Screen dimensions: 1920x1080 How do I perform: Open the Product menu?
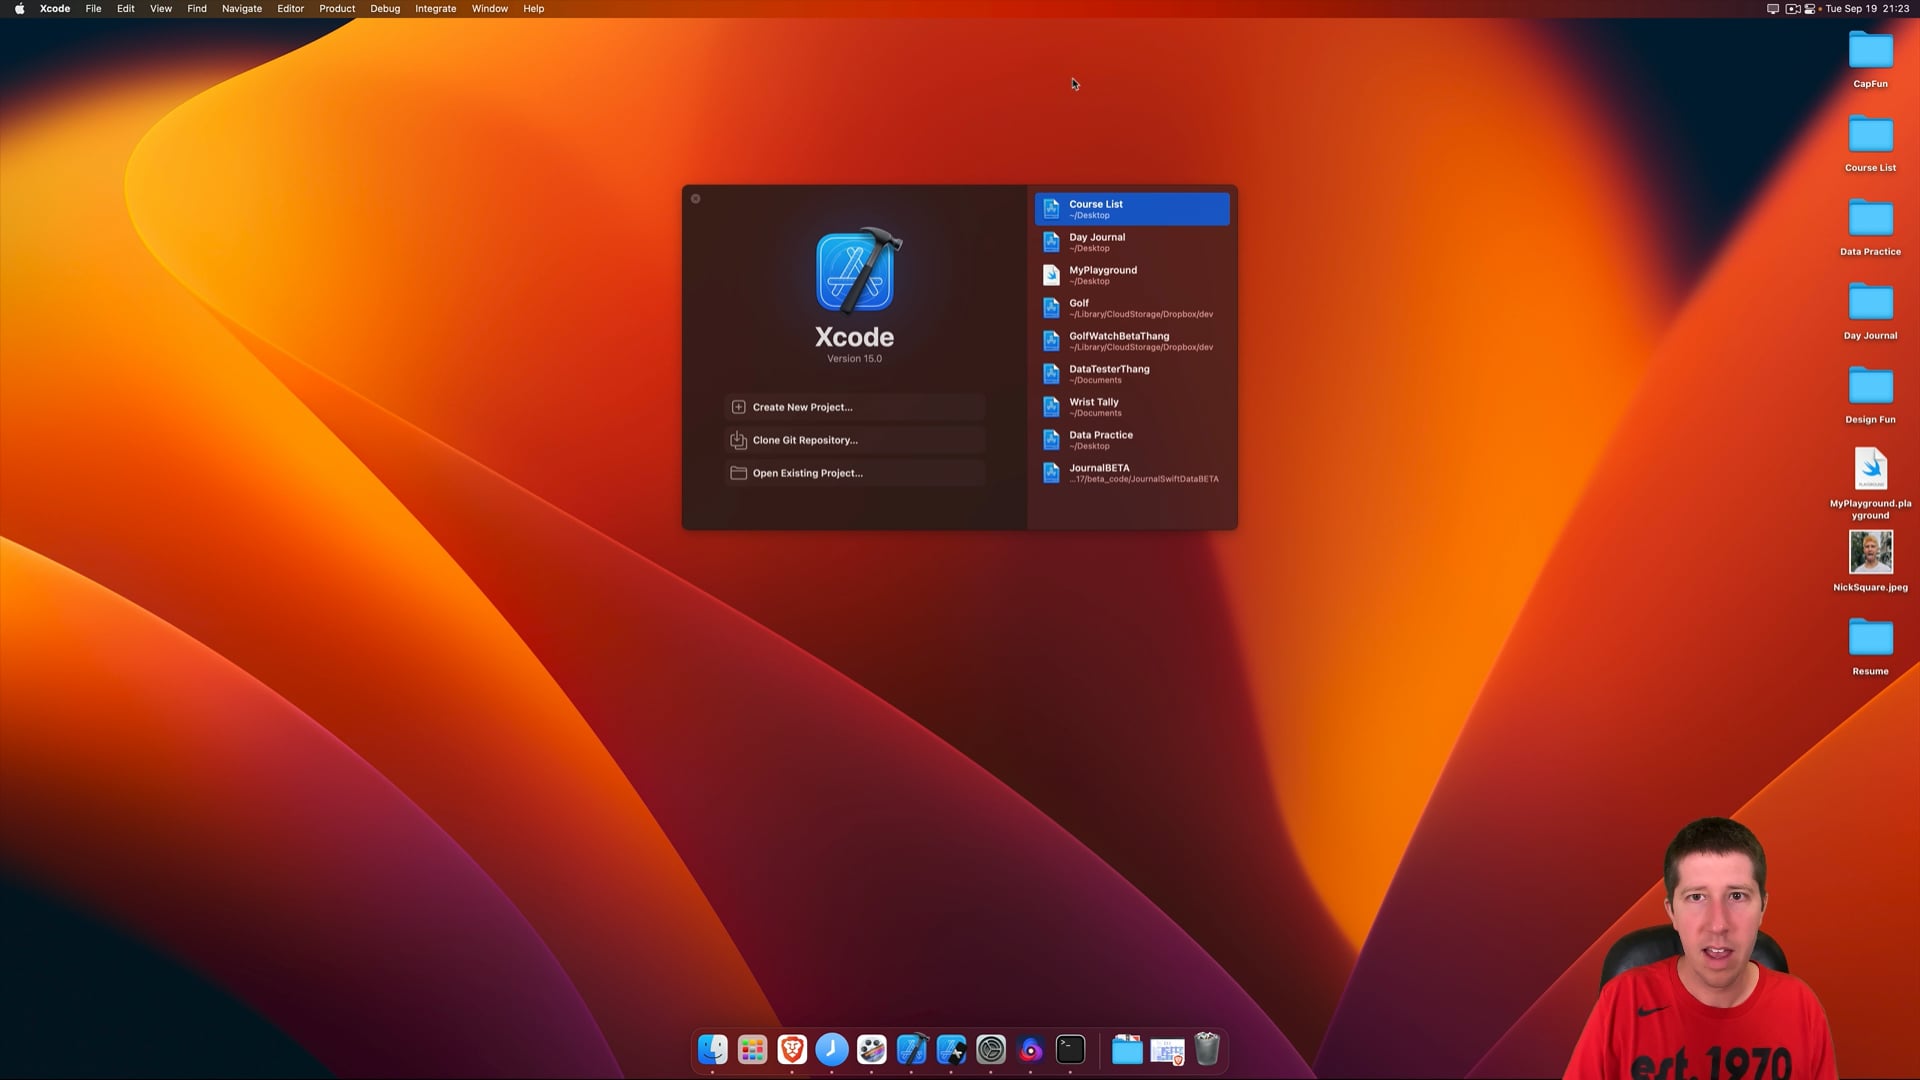337,9
